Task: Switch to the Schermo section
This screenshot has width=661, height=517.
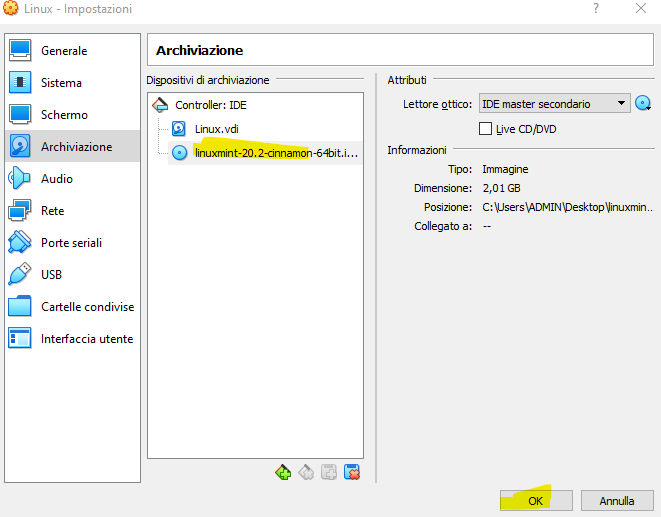Action: tap(73, 115)
